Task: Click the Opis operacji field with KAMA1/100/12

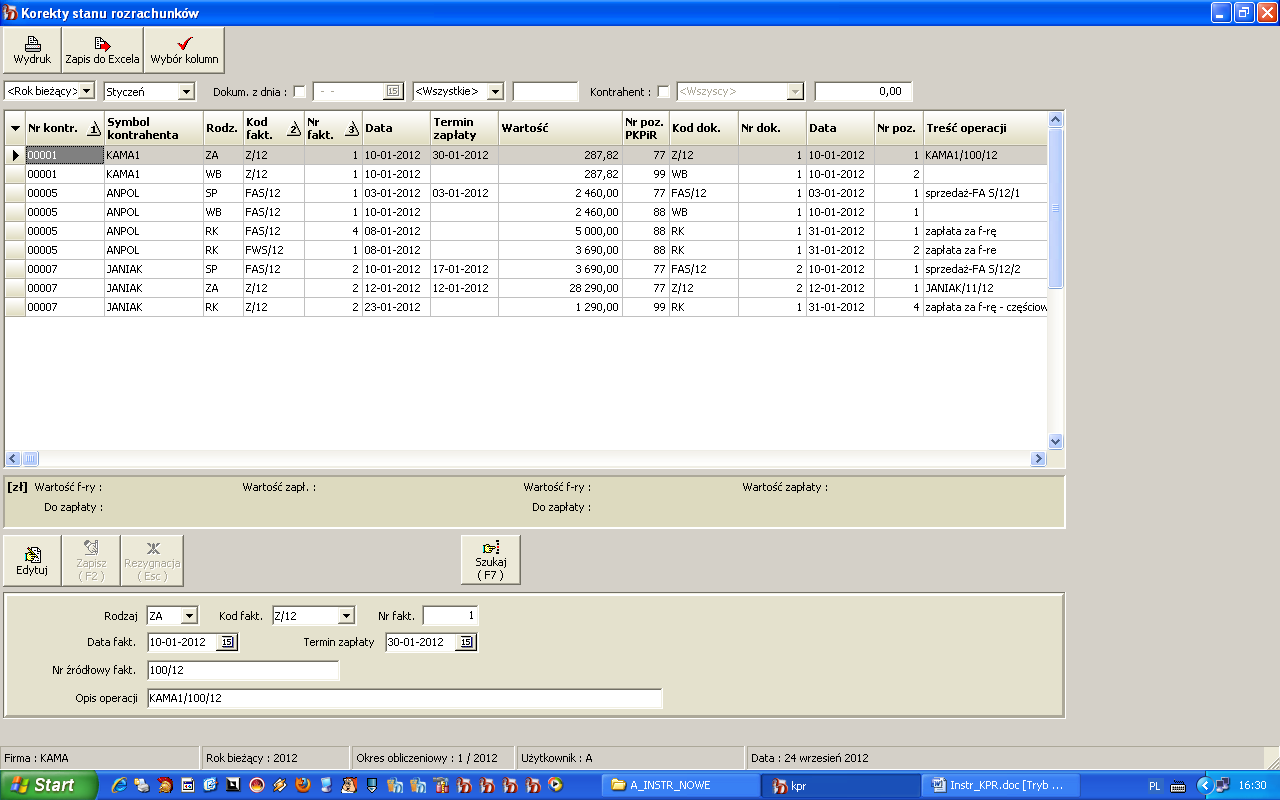Action: [404, 698]
